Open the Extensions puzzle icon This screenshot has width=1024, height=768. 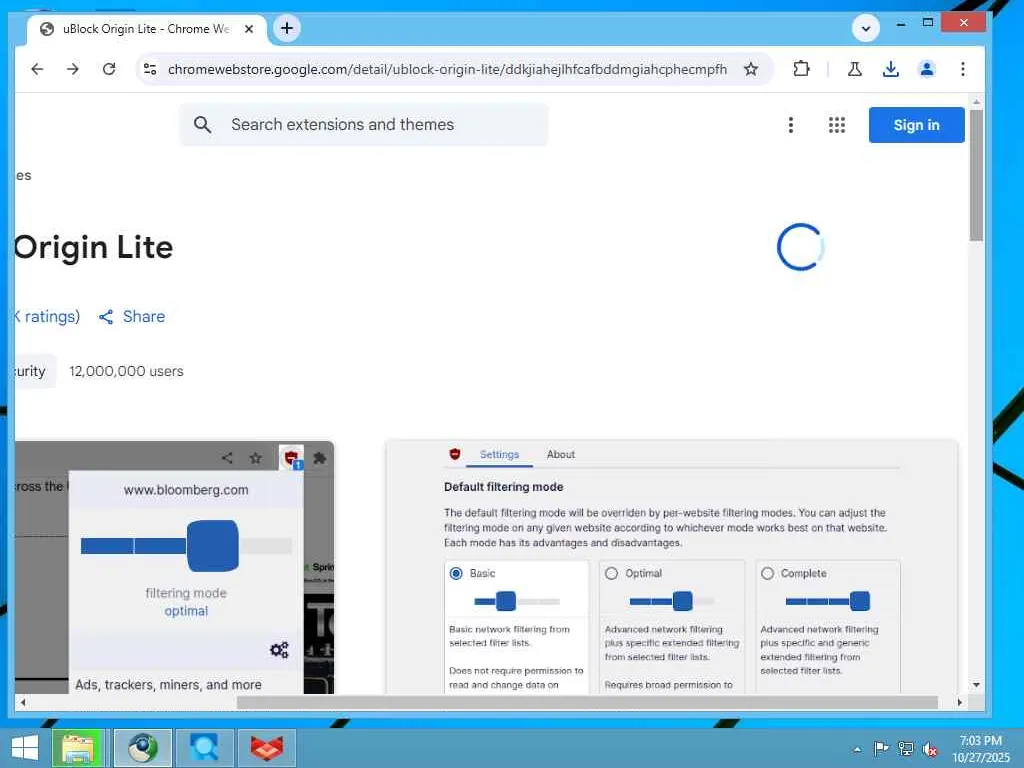point(801,69)
